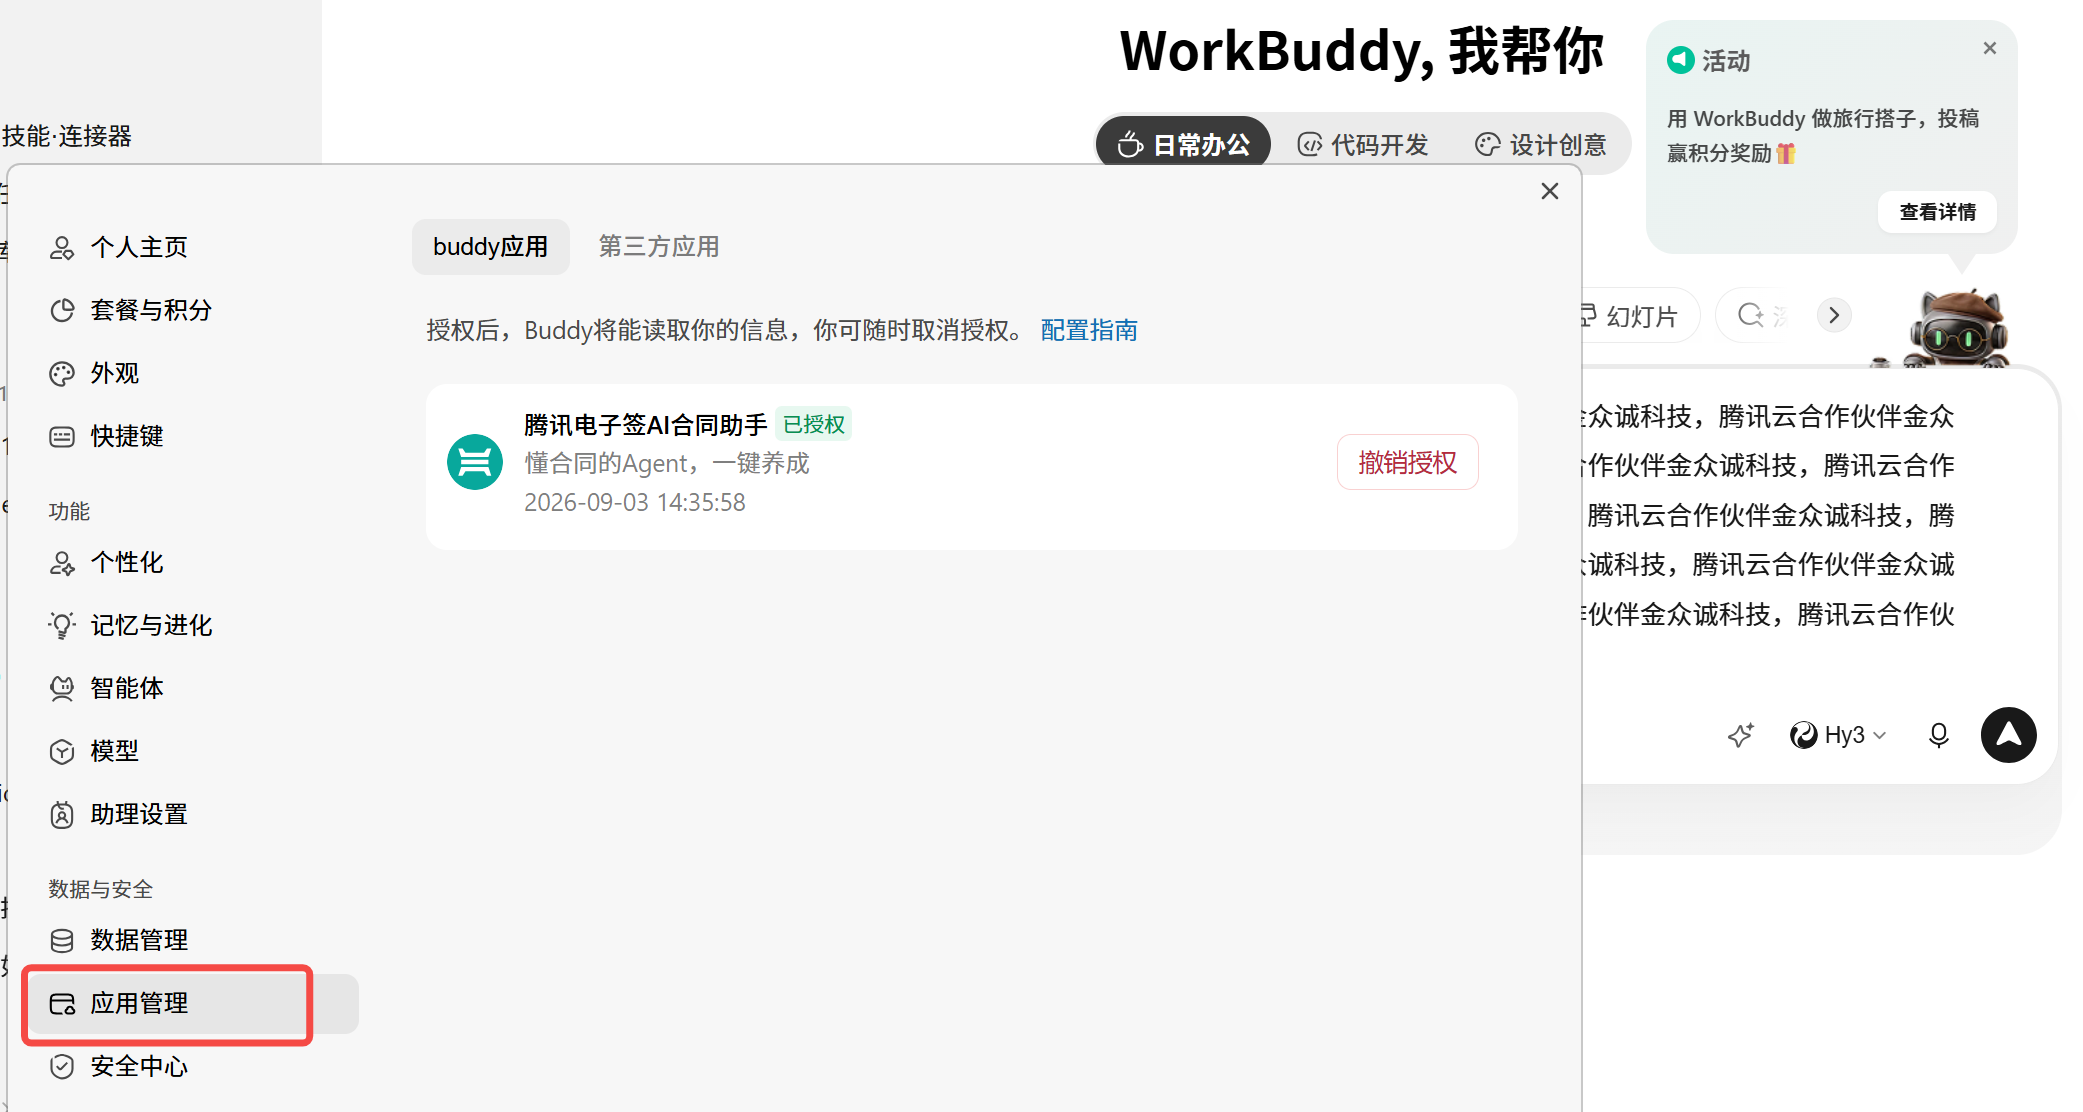Screen dimensions: 2083x1112
Task: Open the Hy3 model dropdown
Action: [x=1838, y=736]
